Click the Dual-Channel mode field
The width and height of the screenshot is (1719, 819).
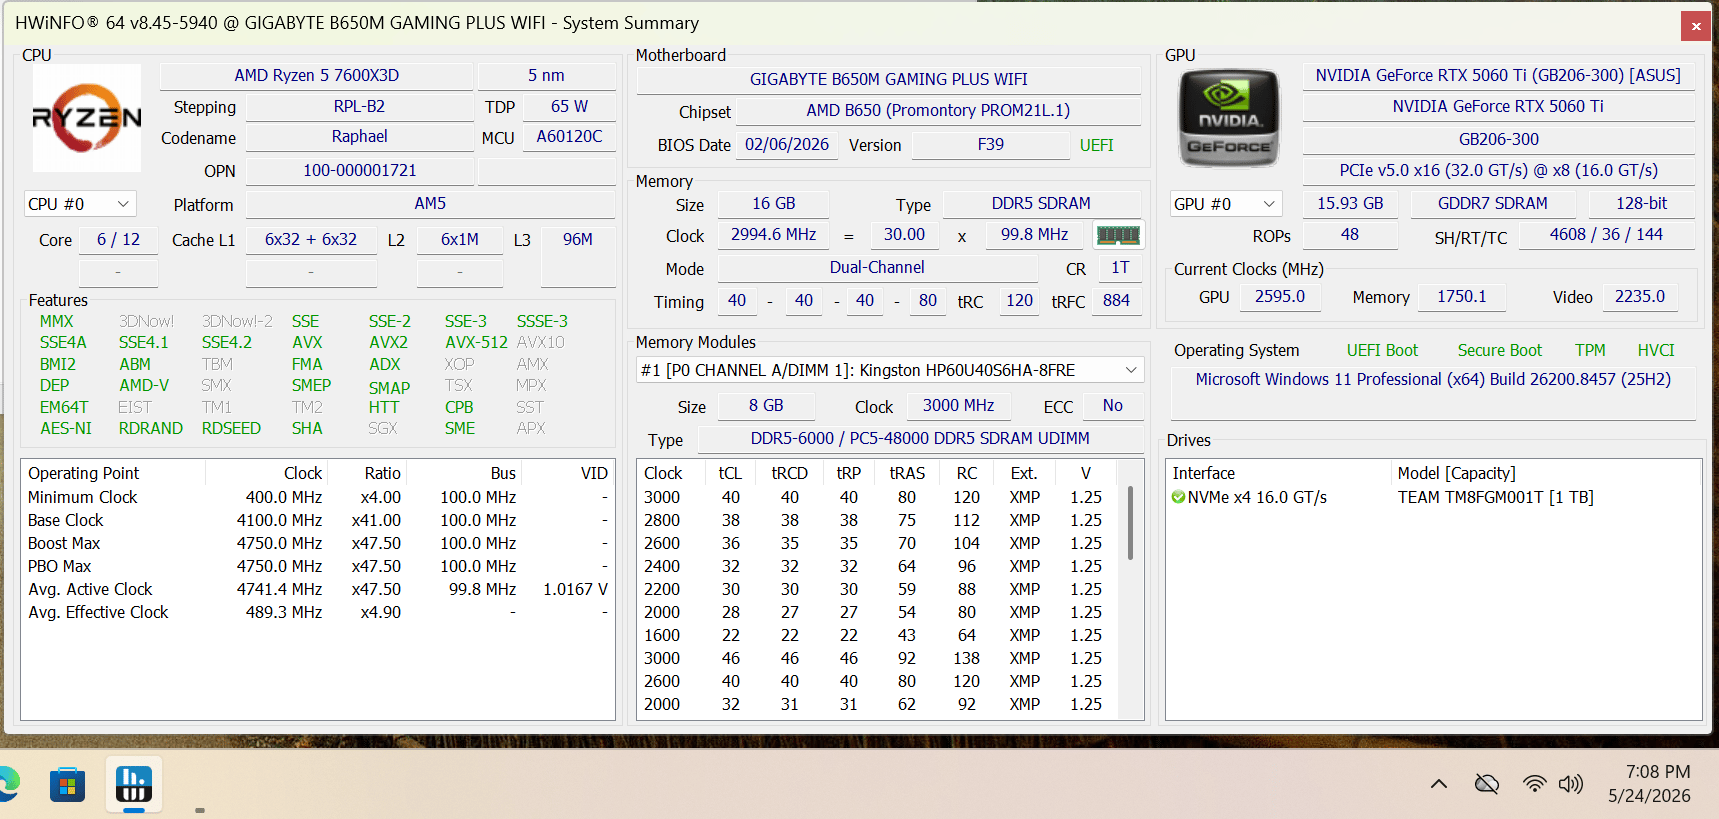pyautogui.click(x=877, y=268)
